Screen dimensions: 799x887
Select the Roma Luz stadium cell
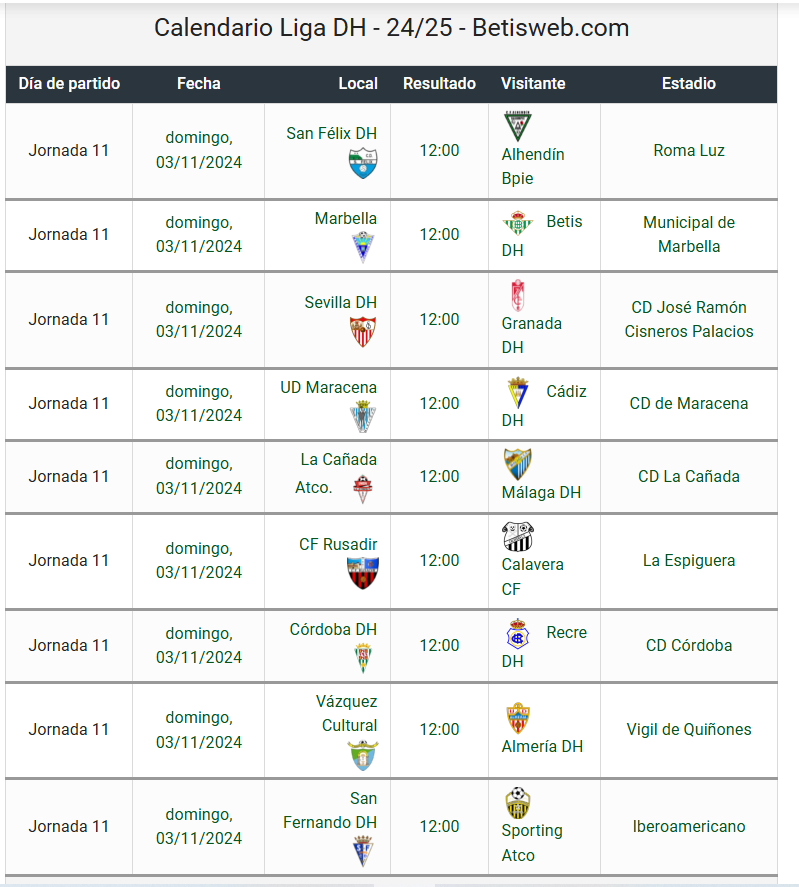[x=689, y=150]
